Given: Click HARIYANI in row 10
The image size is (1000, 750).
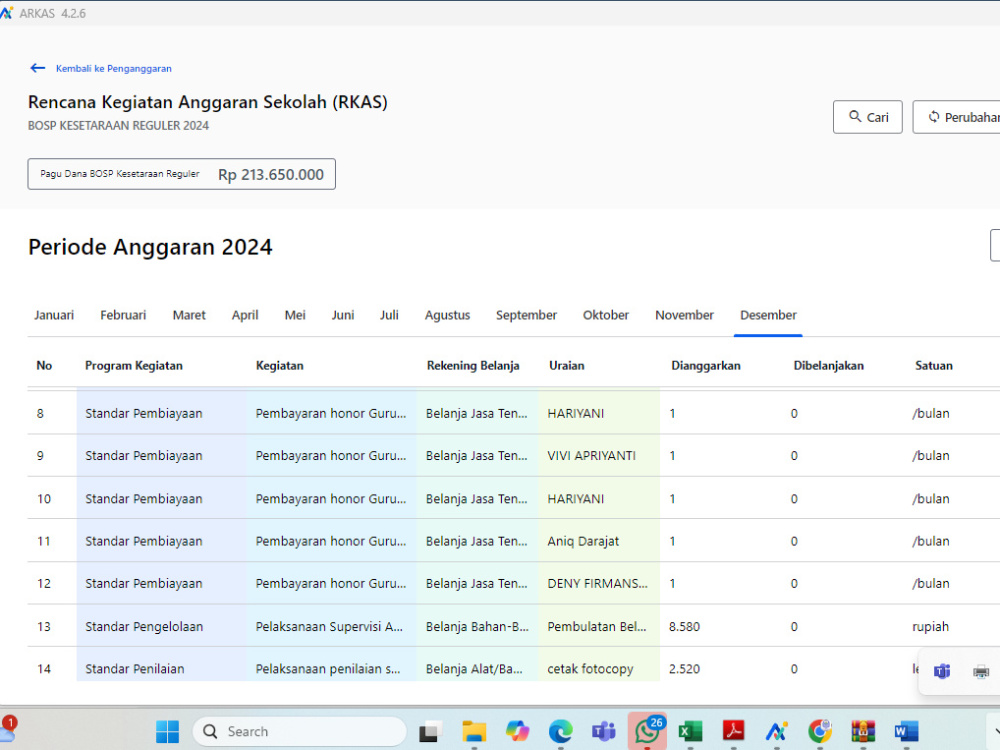Looking at the screenshot, I should pyautogui.click(x=575, y=499).
